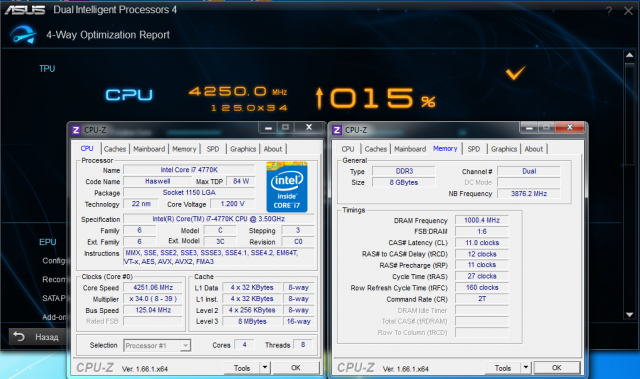
Task: Open the Caches tab in the left CPU-Z window
Action: [x=115, y=149]
